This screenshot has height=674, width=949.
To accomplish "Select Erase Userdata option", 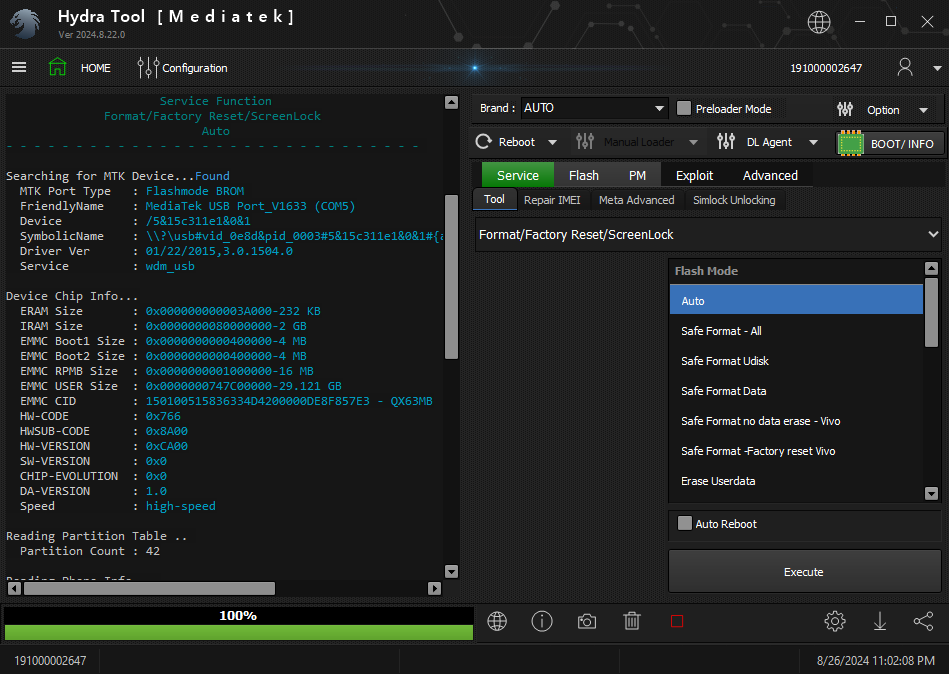I will [796, 481].
